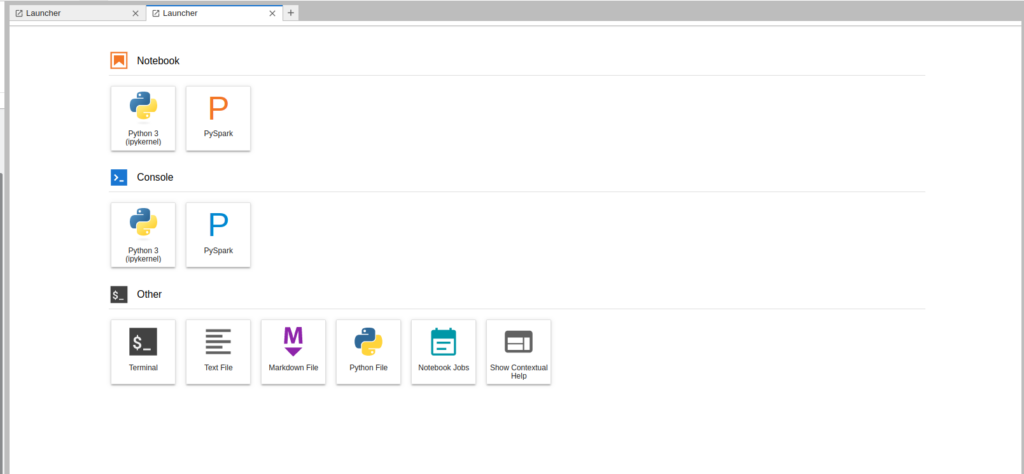This screenshot has height=474, width=1024.
Task: Click the plus button to add a tab
Action: pos(291,13)
